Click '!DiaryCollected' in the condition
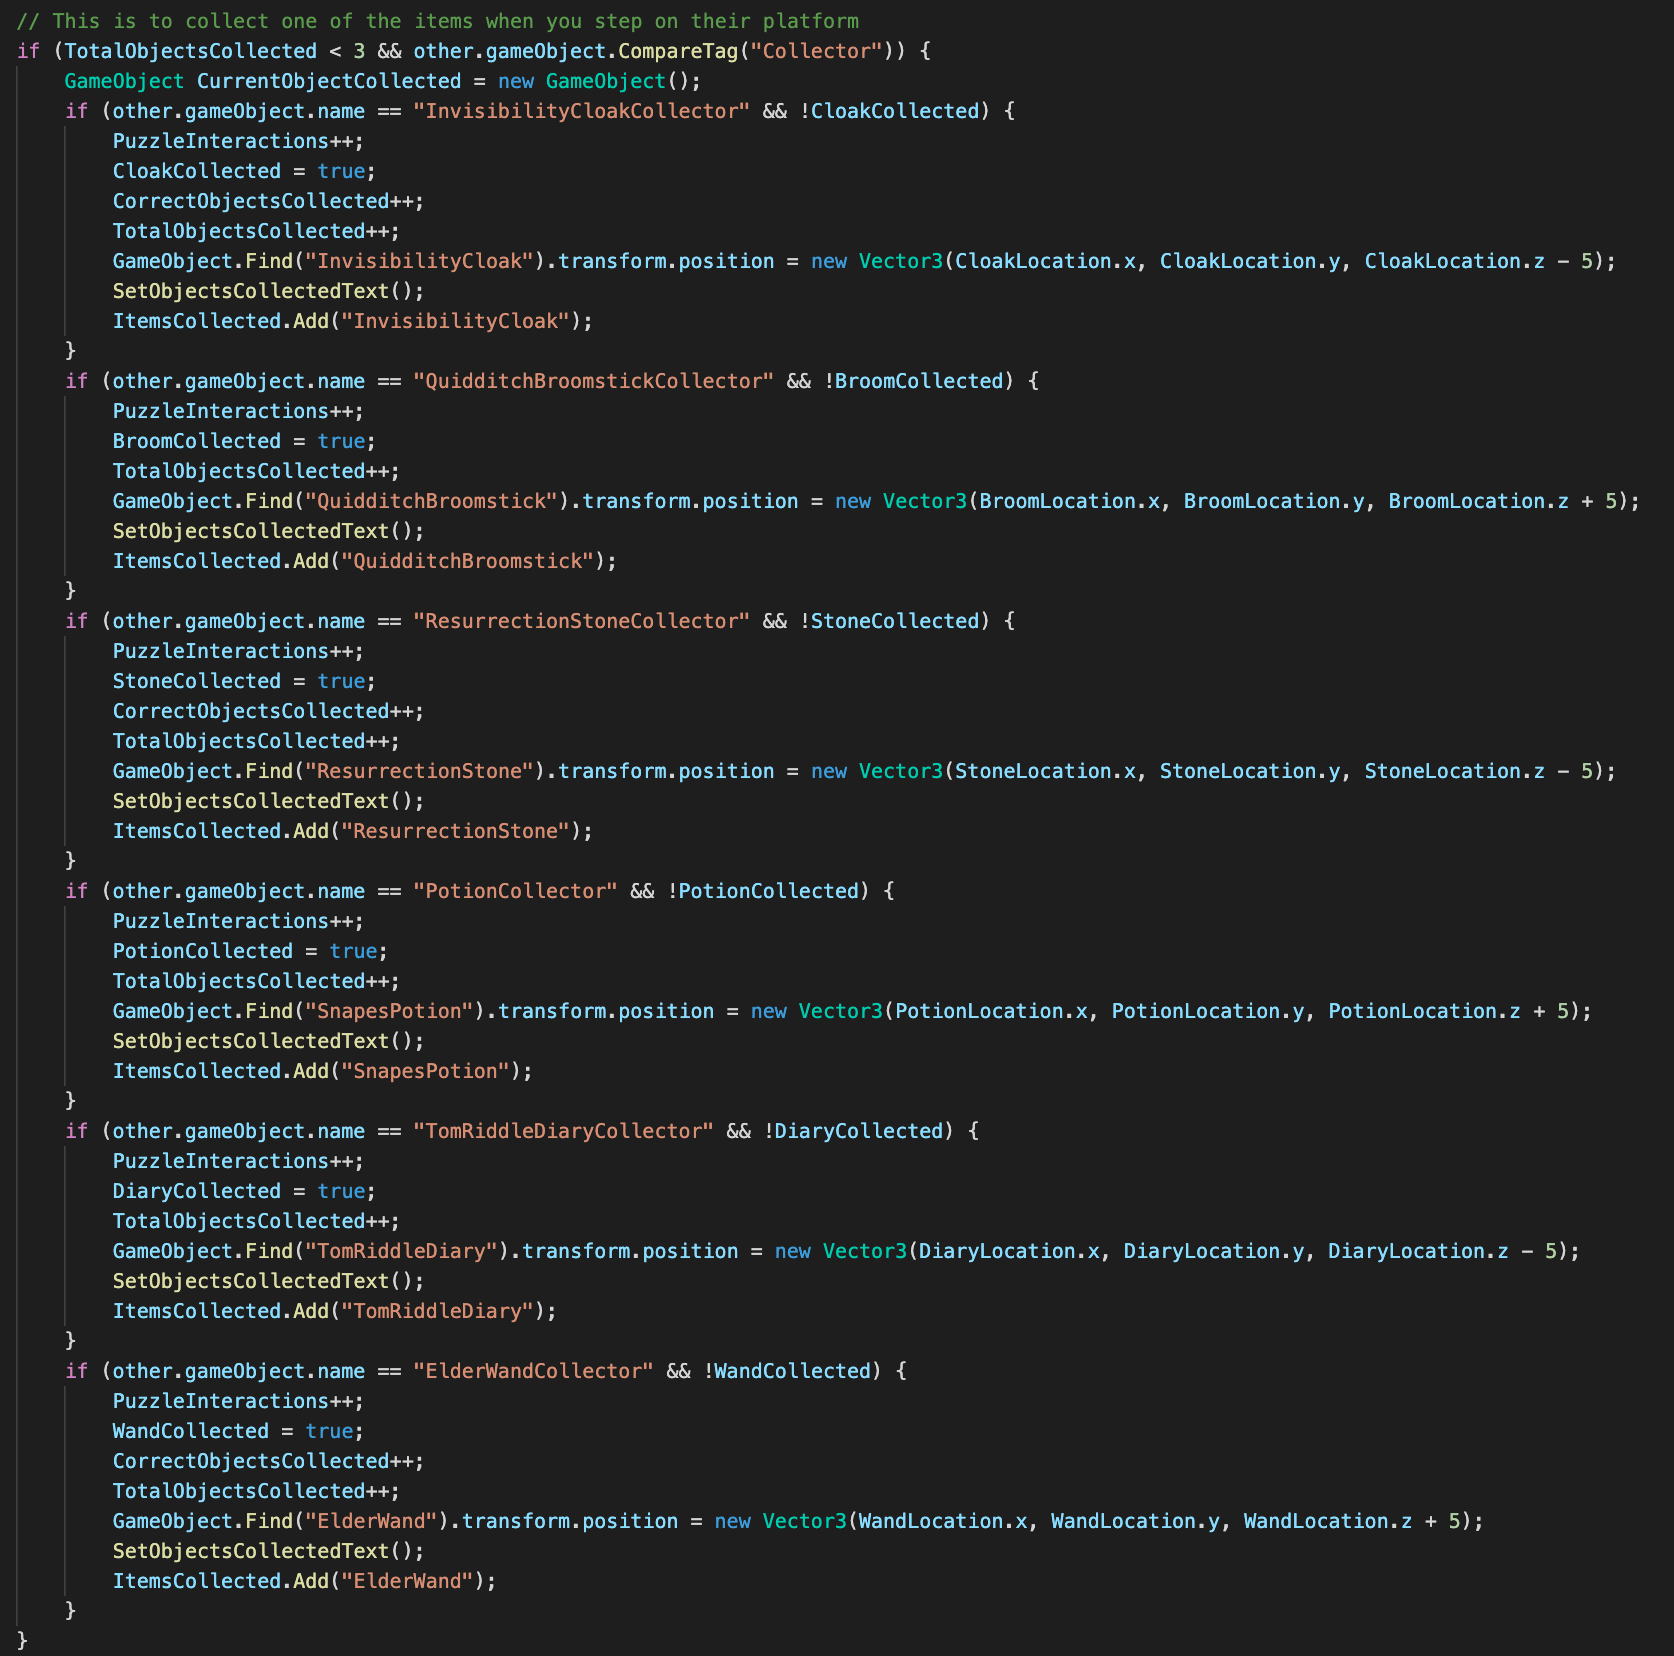The image size is (1674, 1656). (853, 1131)
